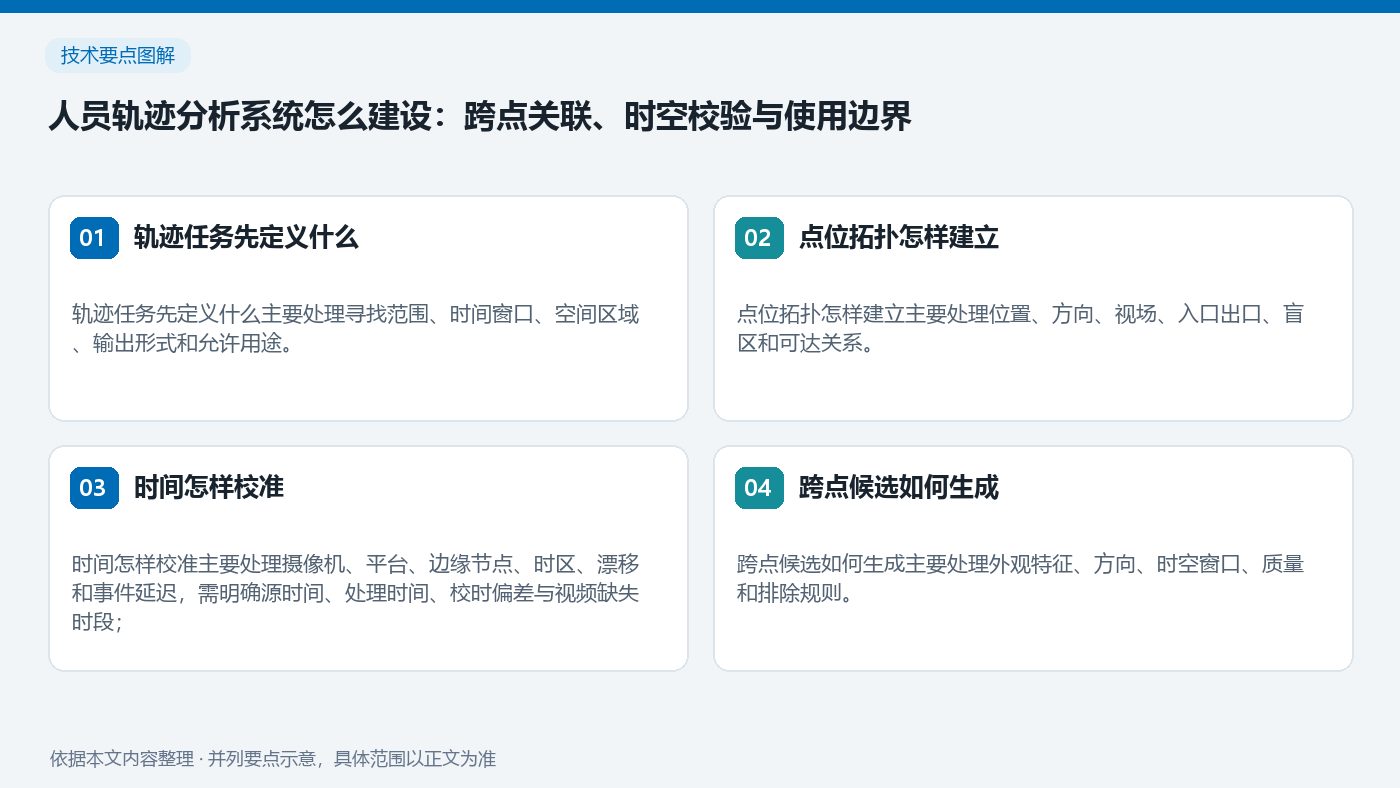Click the 03 number badge
The image size is (1400, 788).
[94, 488]
